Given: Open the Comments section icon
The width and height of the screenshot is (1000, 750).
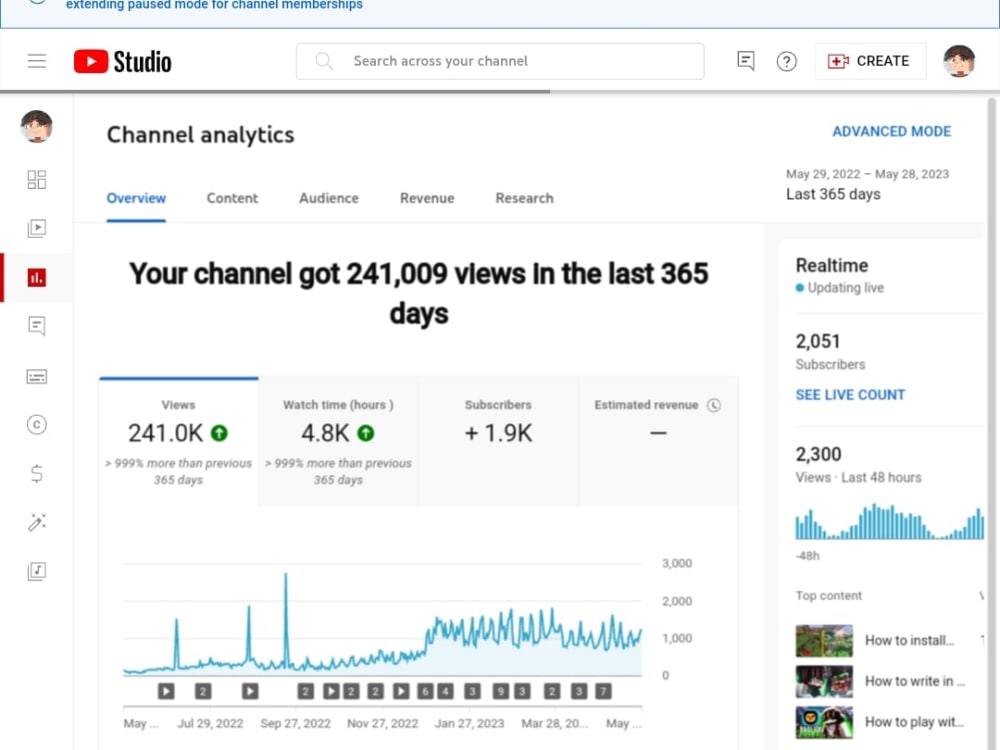Looking at the screenshot, I should (37, 325).
